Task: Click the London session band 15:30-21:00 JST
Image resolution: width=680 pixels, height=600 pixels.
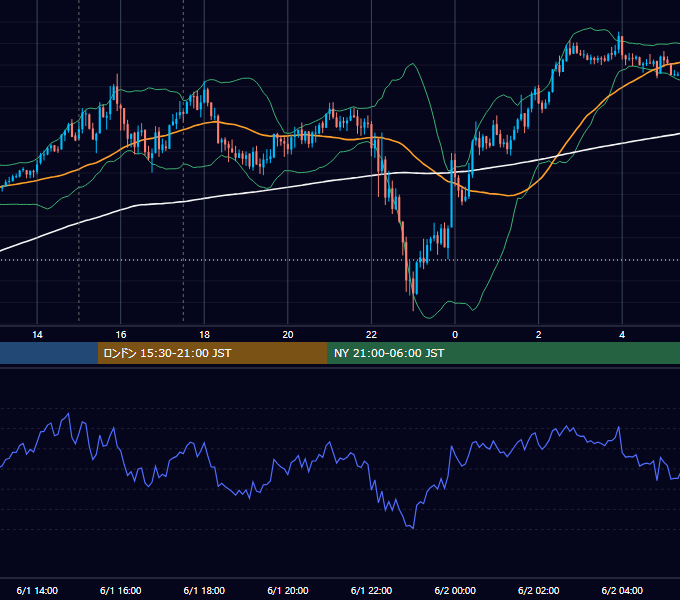Action: pyautogui.click(x=212, y=353)
